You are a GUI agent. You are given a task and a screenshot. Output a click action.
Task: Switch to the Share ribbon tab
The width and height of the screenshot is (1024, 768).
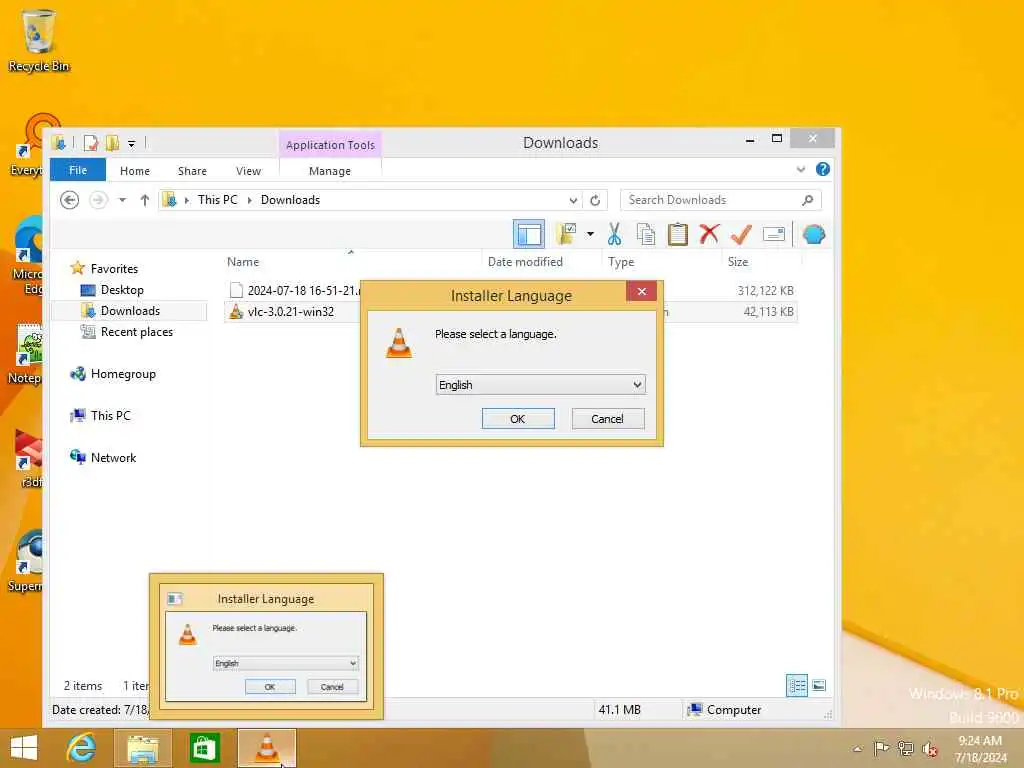coord(192,170)
